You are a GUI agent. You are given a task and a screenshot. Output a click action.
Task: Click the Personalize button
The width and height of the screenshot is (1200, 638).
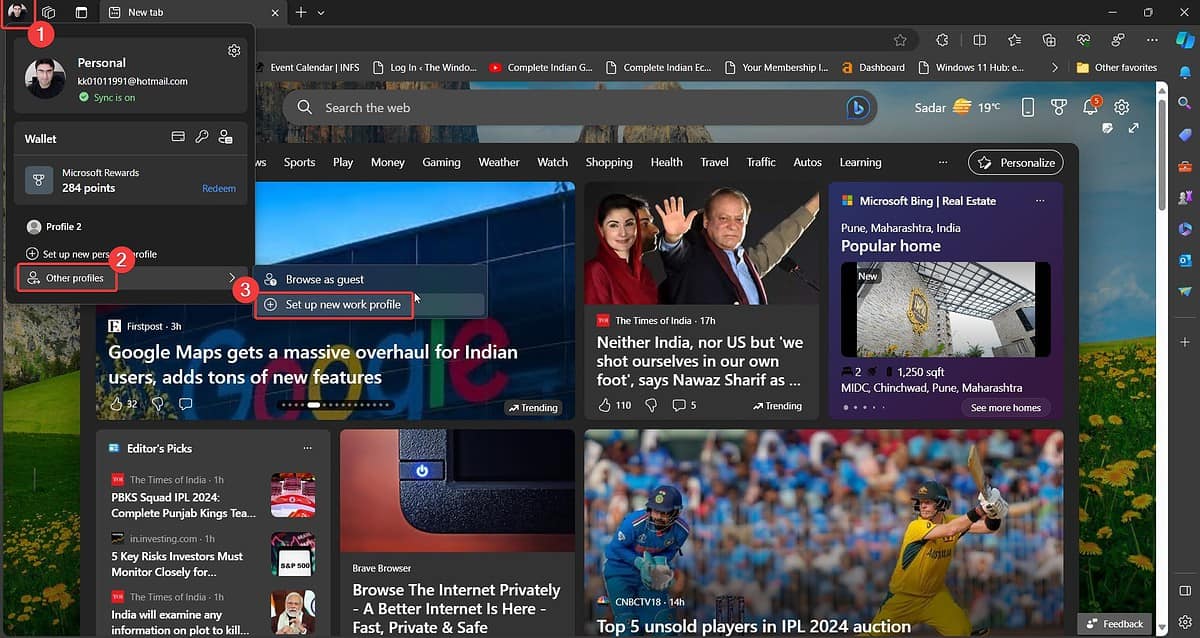point(1016,162)
